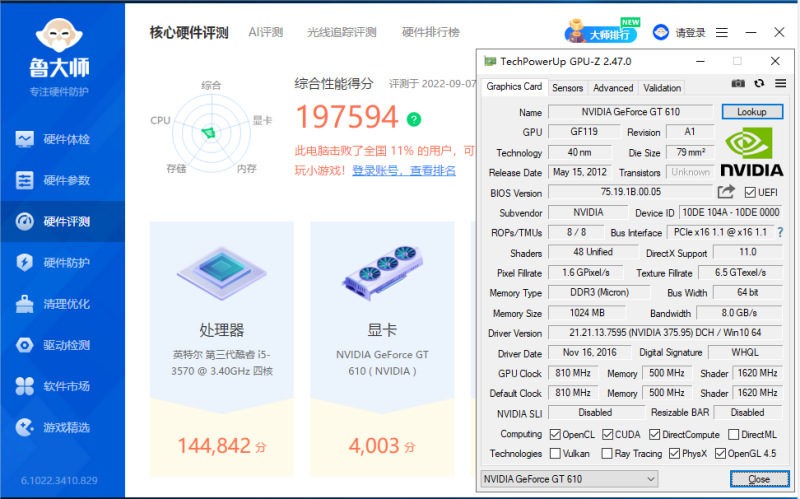Switch to the Sensors tab

[567, 88]
